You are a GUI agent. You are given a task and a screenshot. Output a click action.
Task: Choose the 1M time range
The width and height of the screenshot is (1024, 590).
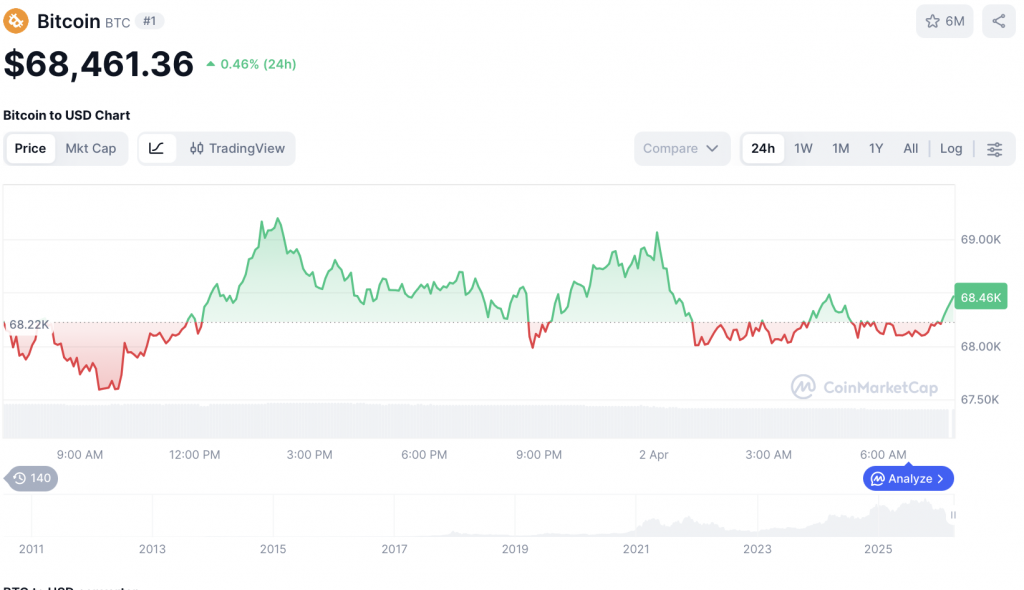coord(840,149)
